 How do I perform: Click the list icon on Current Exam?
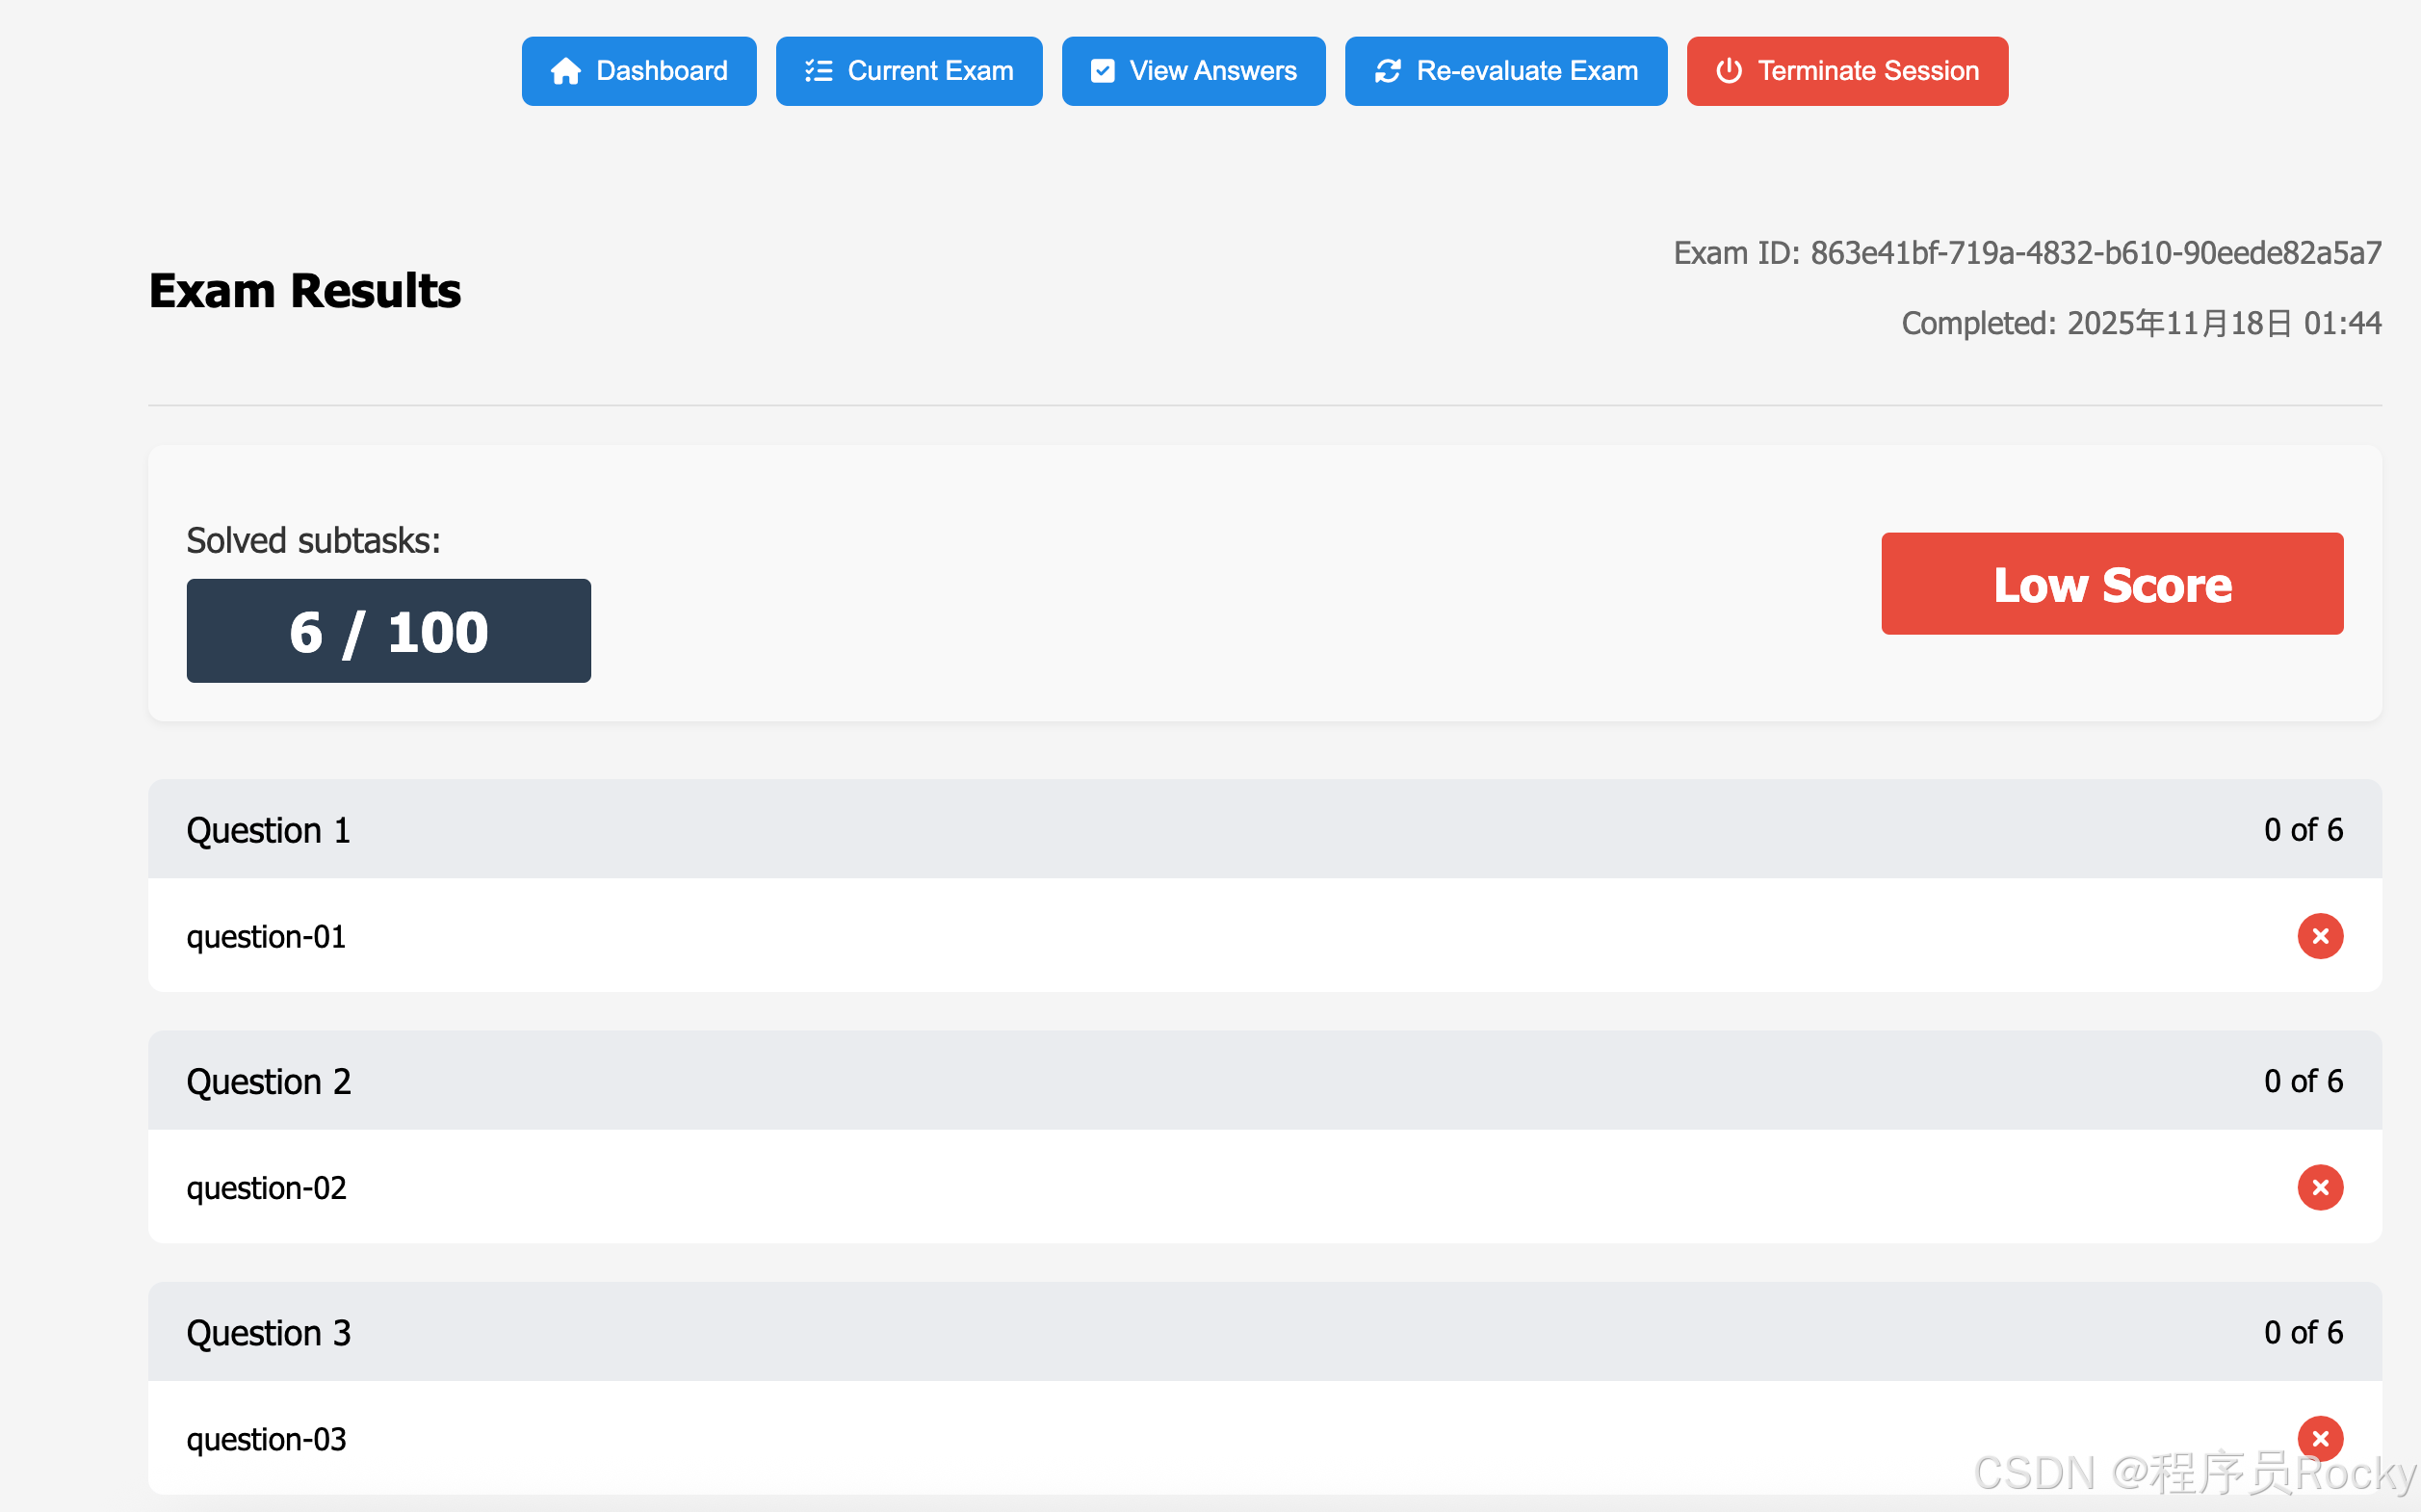(818, 71)
